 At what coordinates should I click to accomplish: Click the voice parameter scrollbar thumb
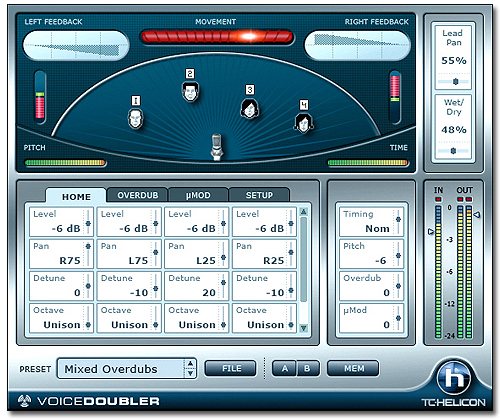(x=303, y=259)
